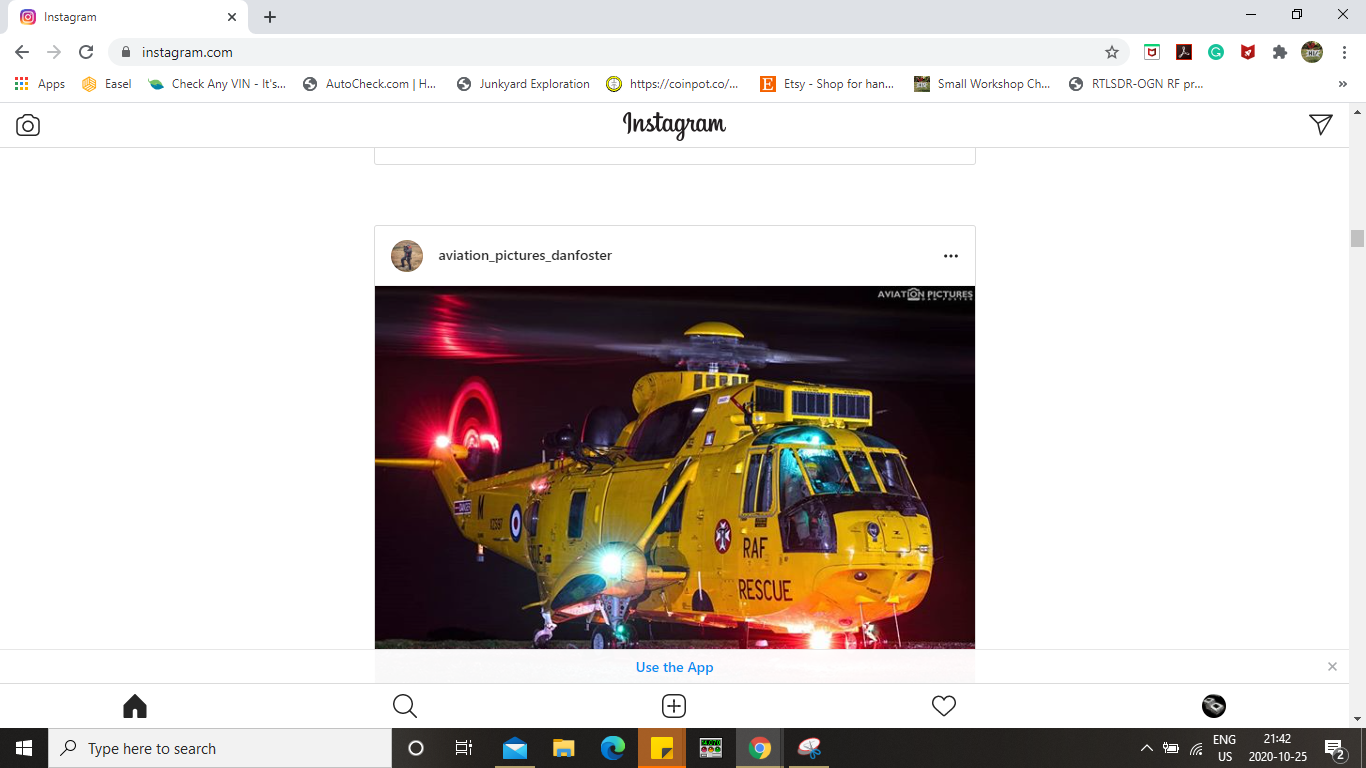Reload the Instagram page

[x=86, y=52]
